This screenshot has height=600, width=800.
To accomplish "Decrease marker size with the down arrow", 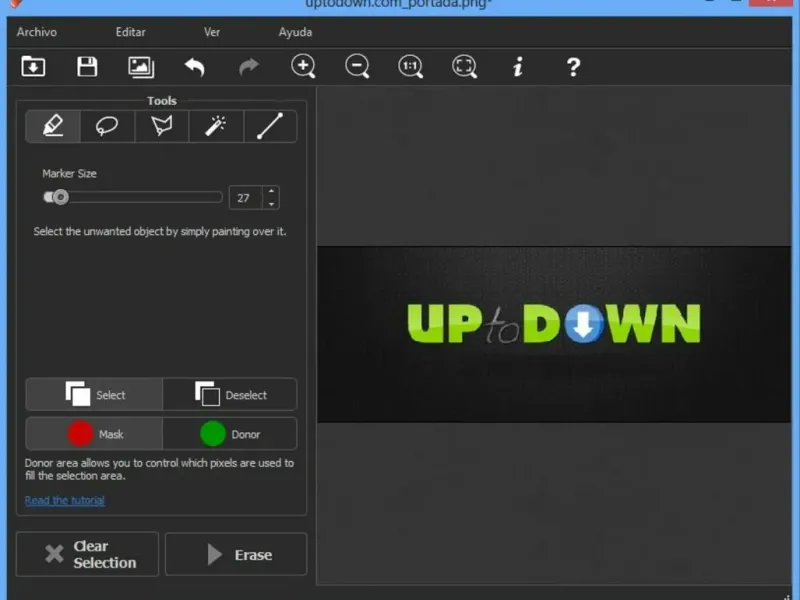I will 271,204.
